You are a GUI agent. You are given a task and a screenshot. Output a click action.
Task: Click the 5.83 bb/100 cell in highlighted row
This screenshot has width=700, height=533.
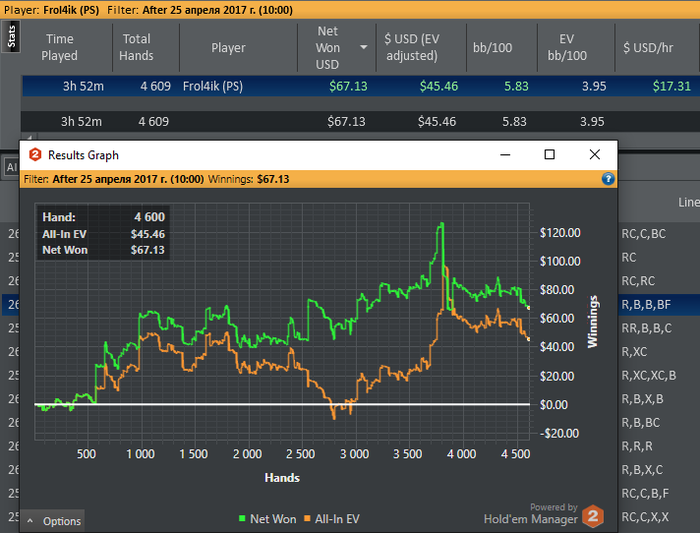[x=516, y=86]
